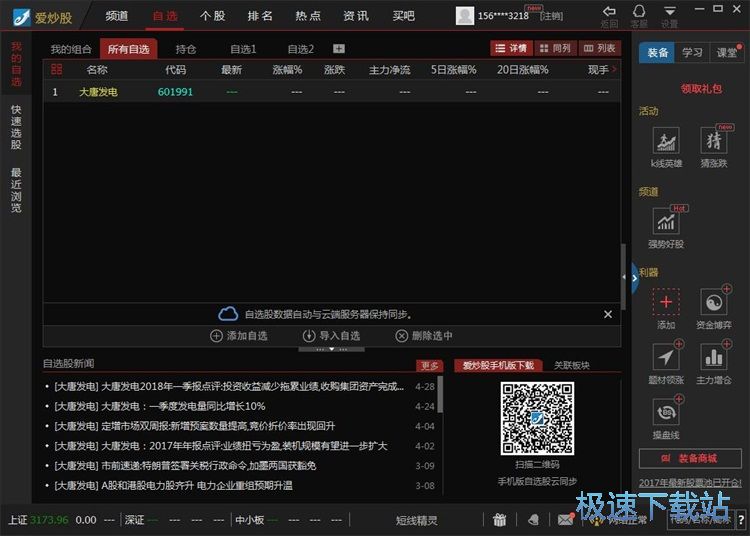Switch to 学习 panel tab
750x536 pixels.
[x=692, y=52]
